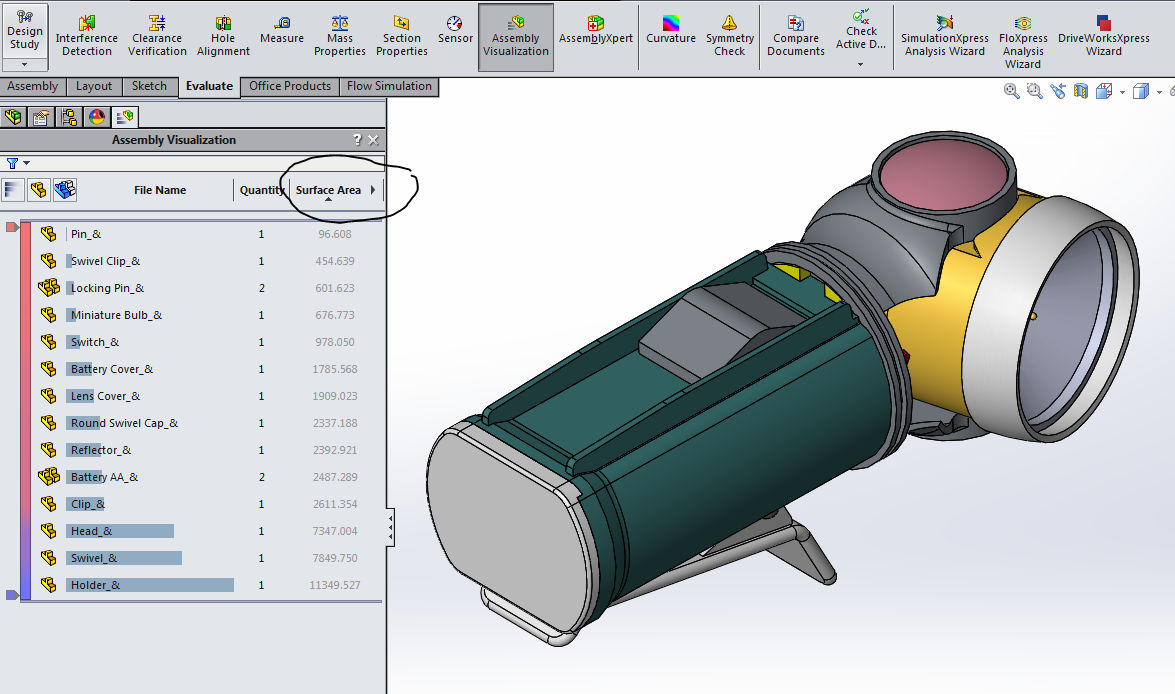Toggle the grouped view button

pyautogui.click(x=65, y=190)
